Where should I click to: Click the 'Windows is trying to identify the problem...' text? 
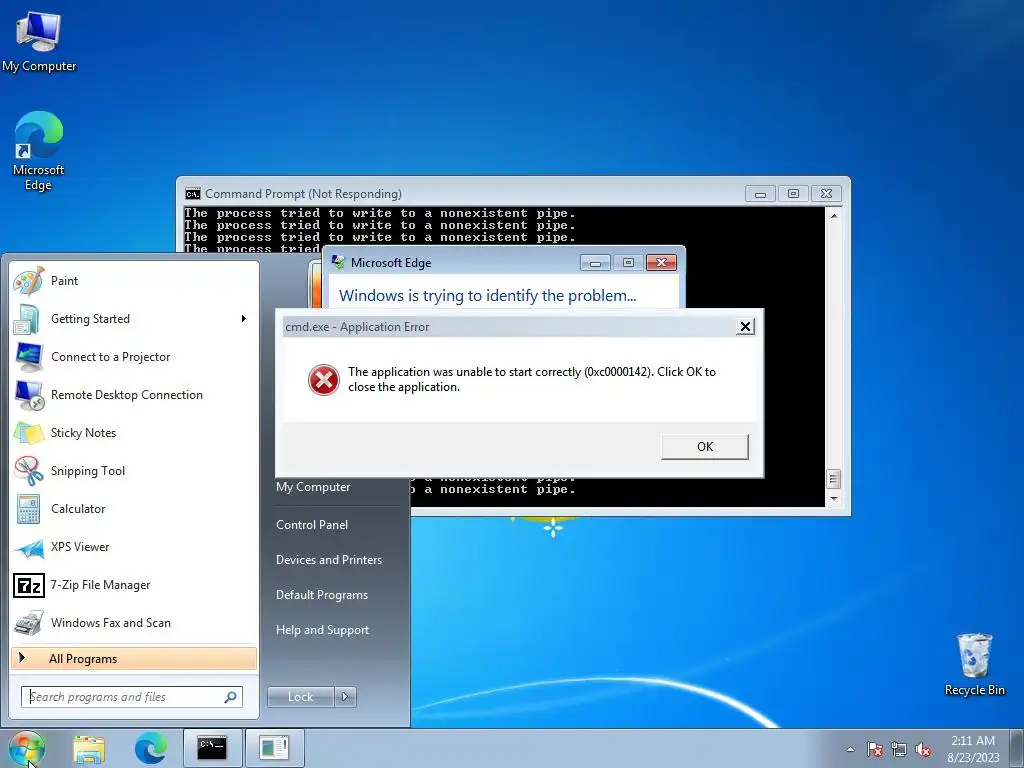pos(487,295)
